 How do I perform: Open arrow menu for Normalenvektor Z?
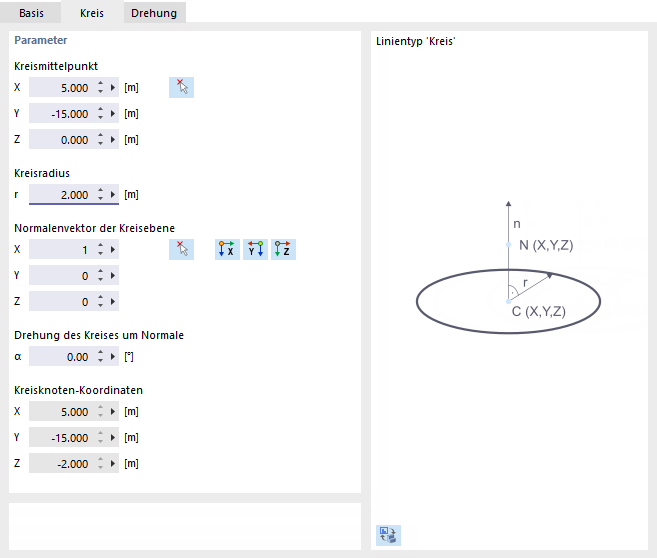coord(113,302)
